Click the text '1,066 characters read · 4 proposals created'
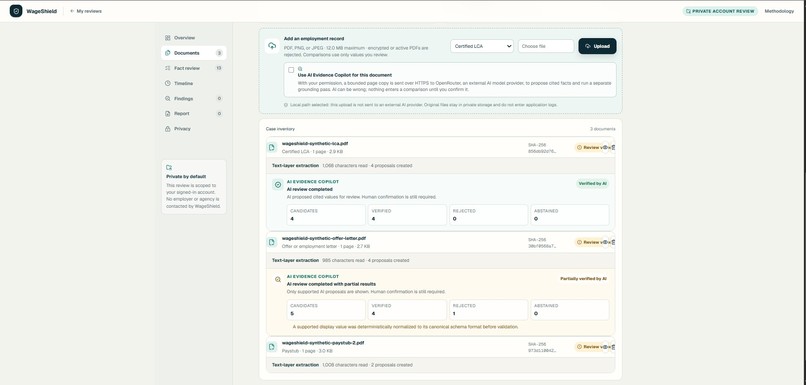Screen dimensions: 806x385 (367, 166)
